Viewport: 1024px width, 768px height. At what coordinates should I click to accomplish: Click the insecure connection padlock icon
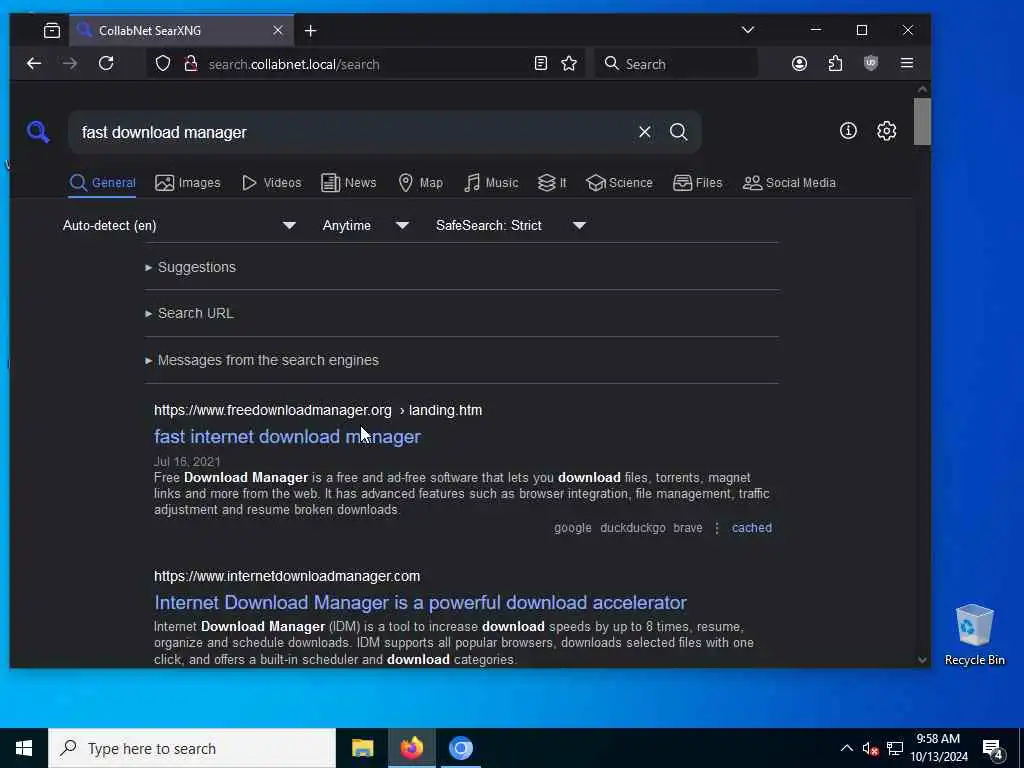click(x=190, y=63)
